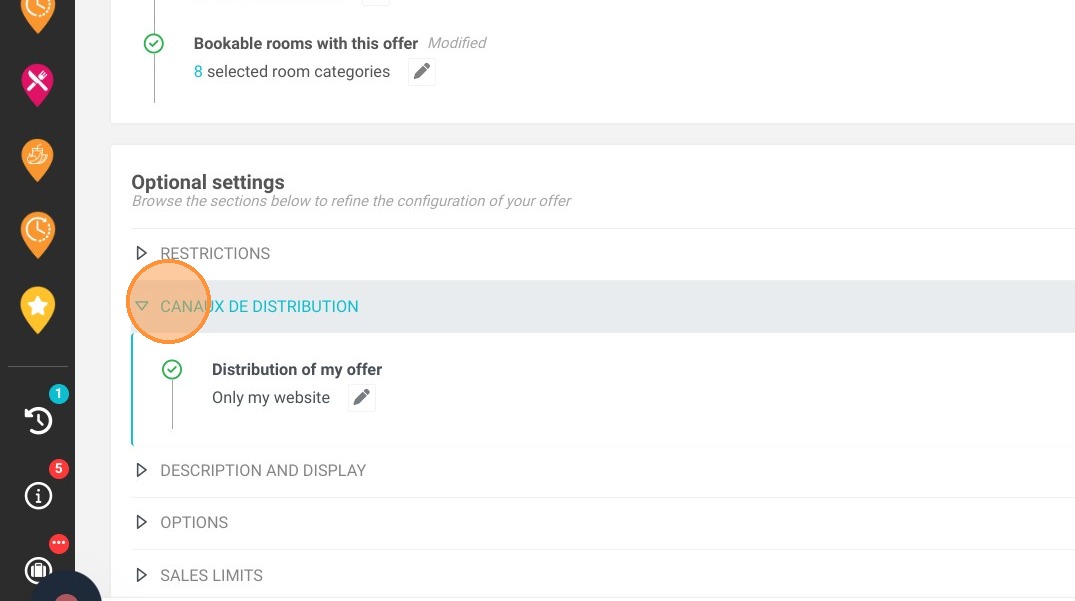Open the yellow star pin icon

pyautogui.click(x=37, y=309)
